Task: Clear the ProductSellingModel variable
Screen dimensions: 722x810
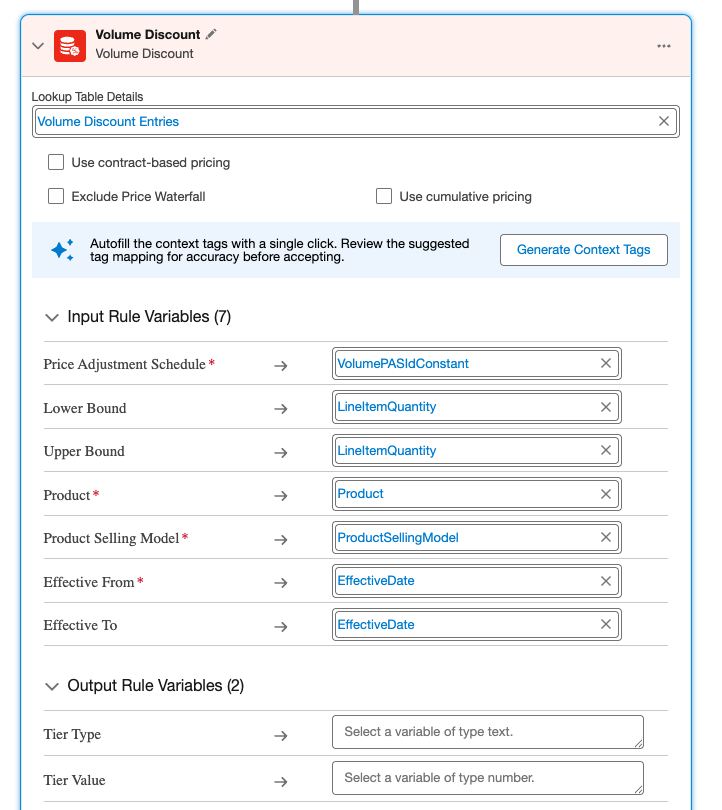Action: click(606, 537)
